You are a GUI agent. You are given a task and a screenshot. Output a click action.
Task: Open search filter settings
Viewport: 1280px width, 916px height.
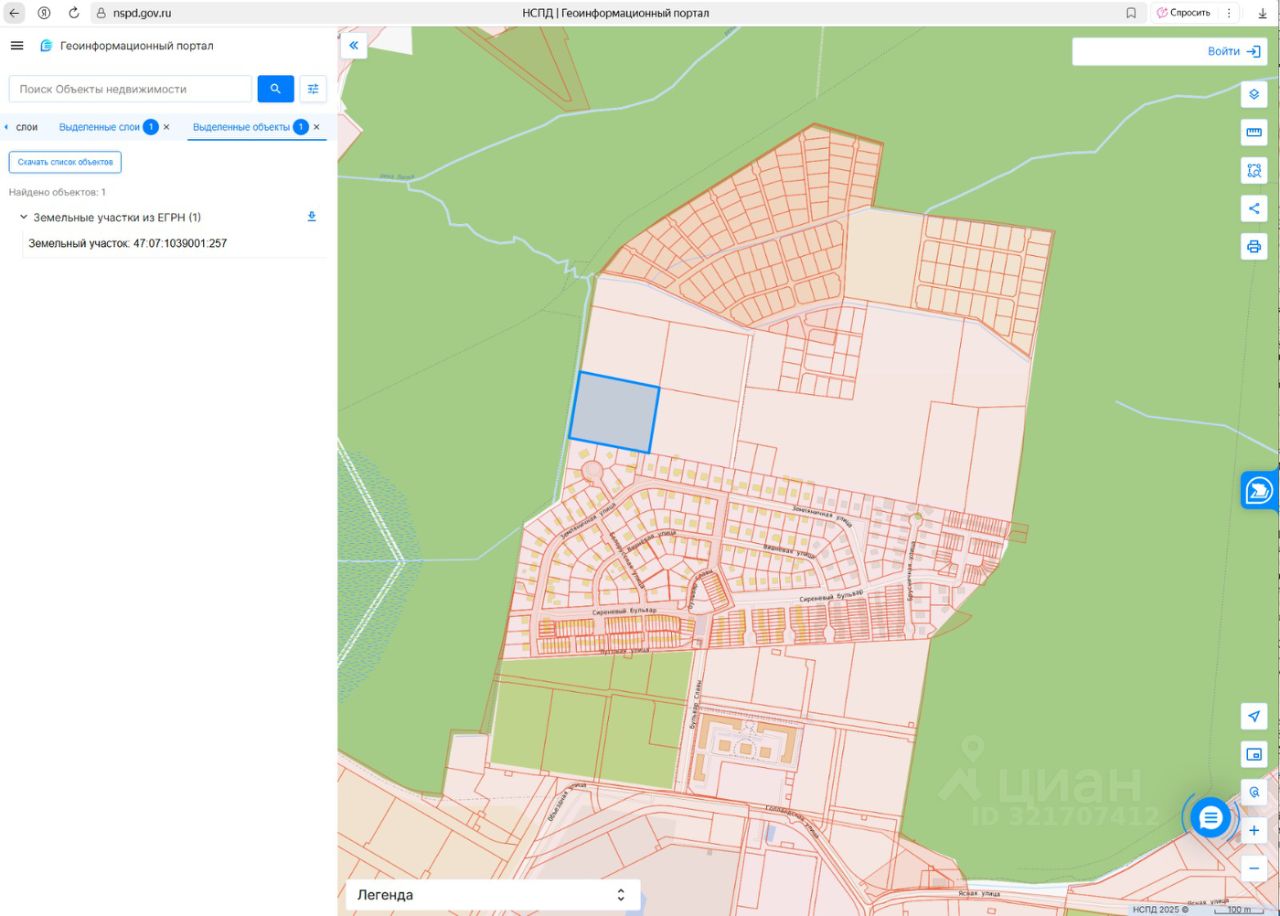[313, 89]
